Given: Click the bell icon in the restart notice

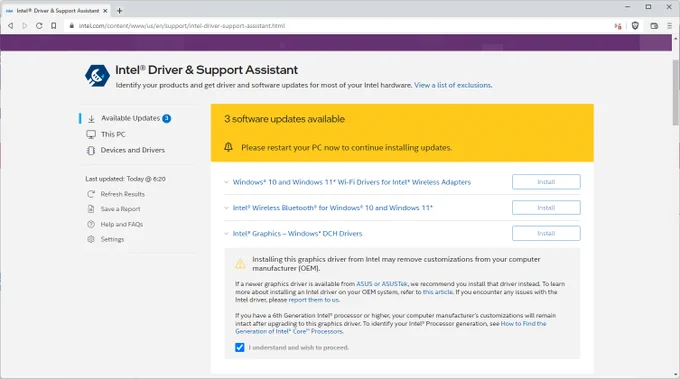Looking at the screenshot, I should click(x=229, y=147).
